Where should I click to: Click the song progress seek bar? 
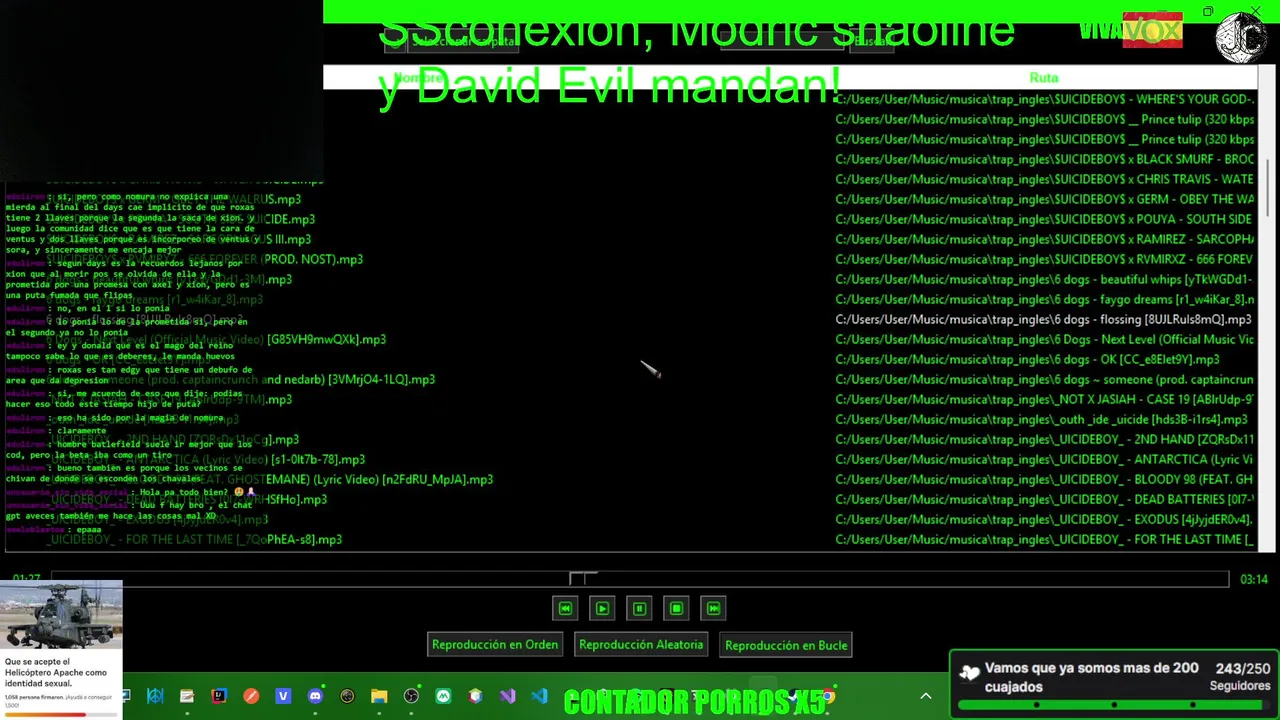[640, 579]
